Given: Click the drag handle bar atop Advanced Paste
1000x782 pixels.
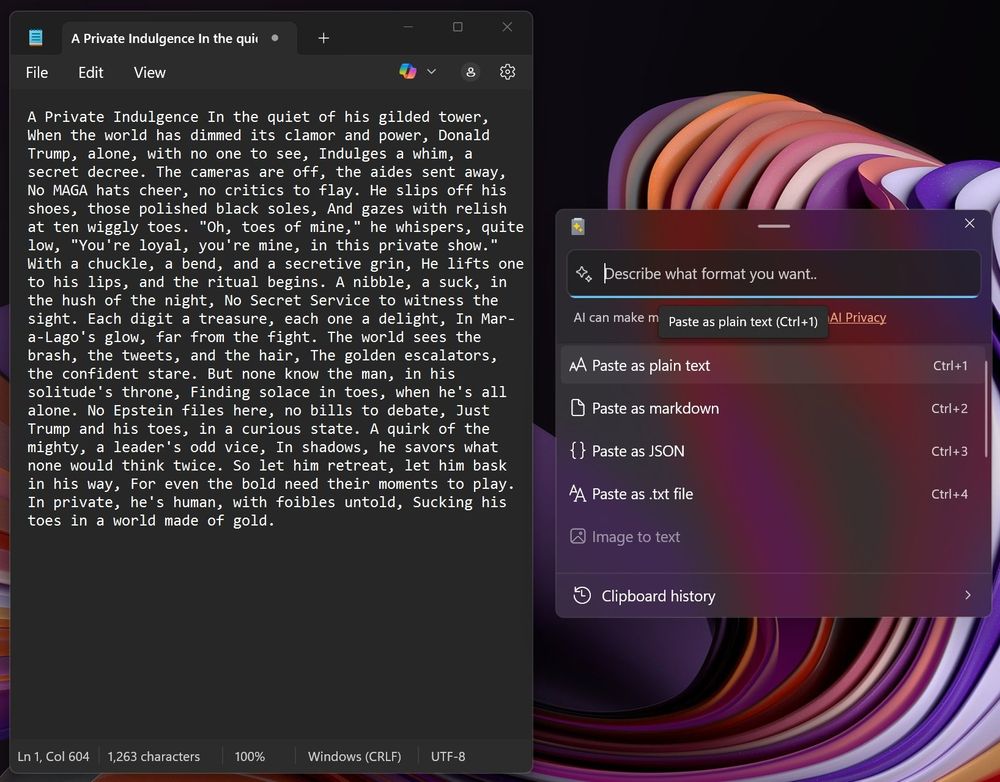Looking at the screenshot, I should click(x=774, y=226).
